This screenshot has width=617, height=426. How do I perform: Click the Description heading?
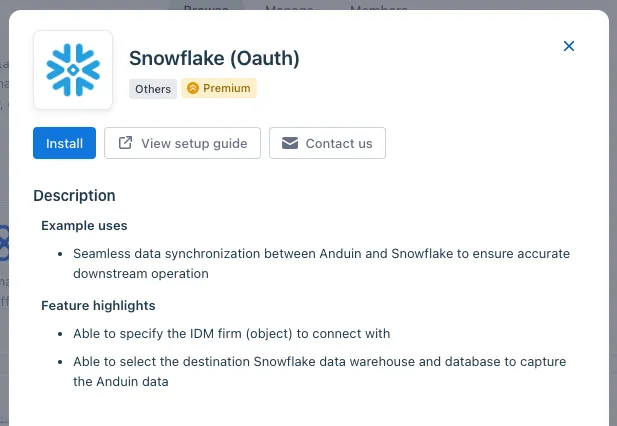click(74, 195)
